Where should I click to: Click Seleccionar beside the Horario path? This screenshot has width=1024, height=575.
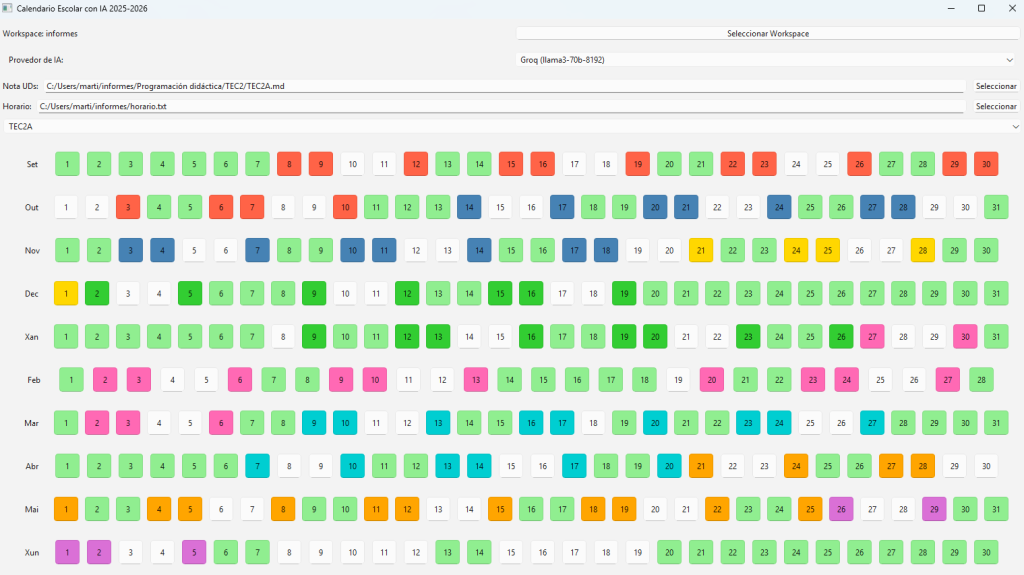(x=995, y=106)
